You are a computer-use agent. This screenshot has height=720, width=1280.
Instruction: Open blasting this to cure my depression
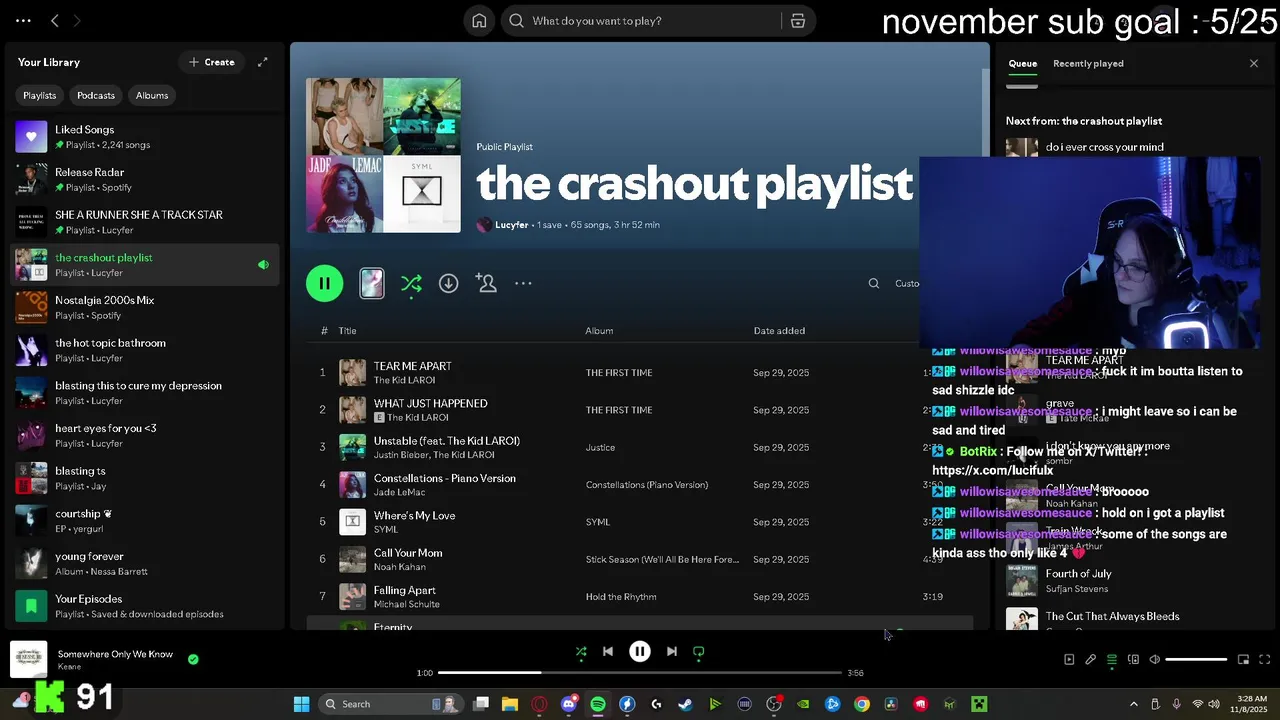click(147, 393)
